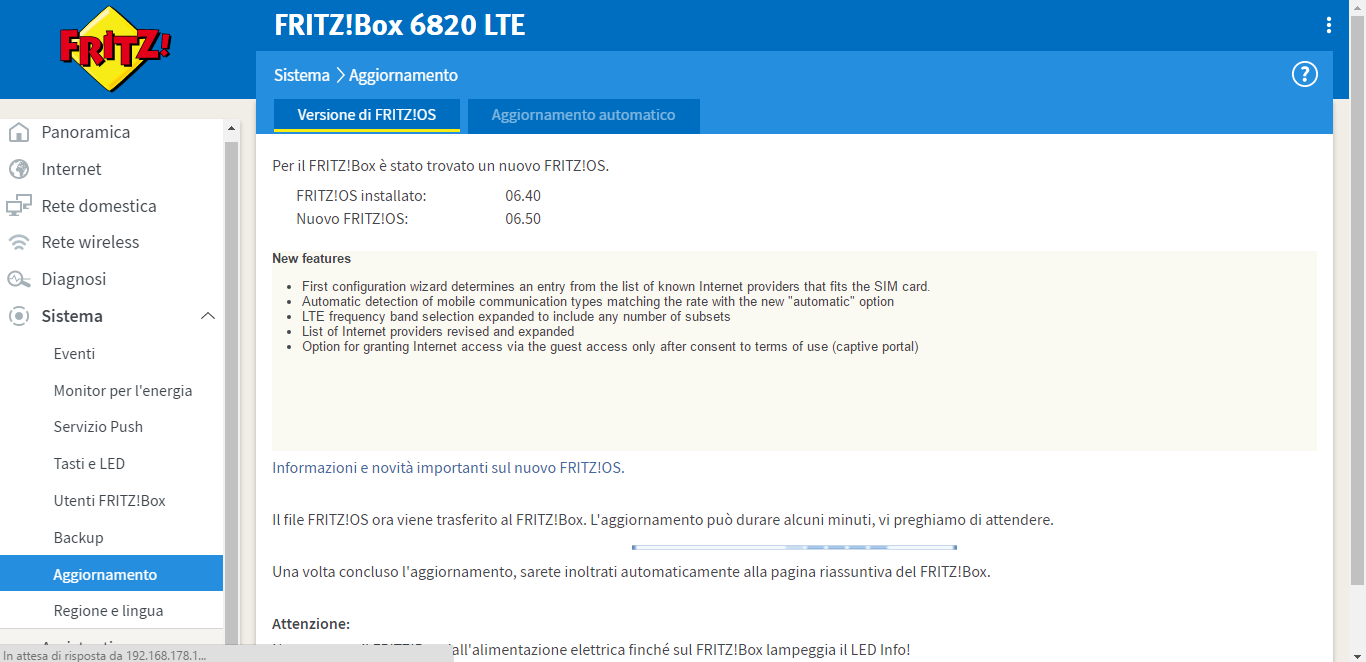
Task: Click the New features heading
Action: [312, 259]
